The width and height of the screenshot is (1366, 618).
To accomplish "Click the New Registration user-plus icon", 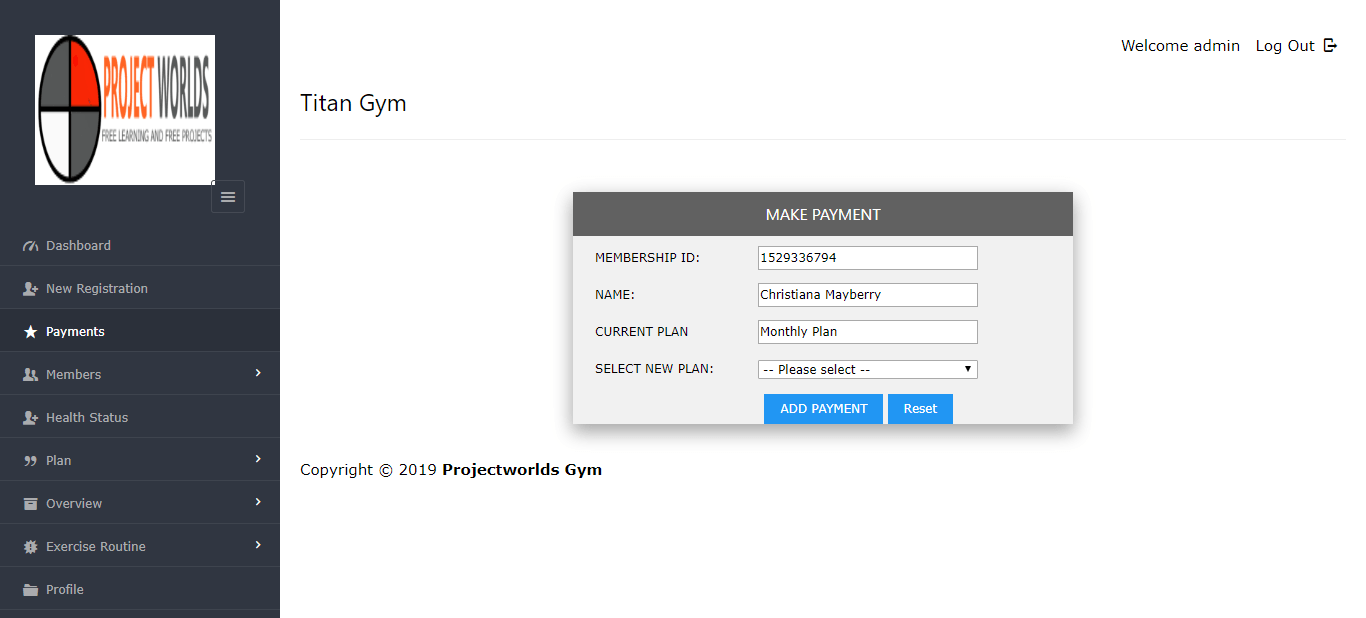I will tap(30, 289).
